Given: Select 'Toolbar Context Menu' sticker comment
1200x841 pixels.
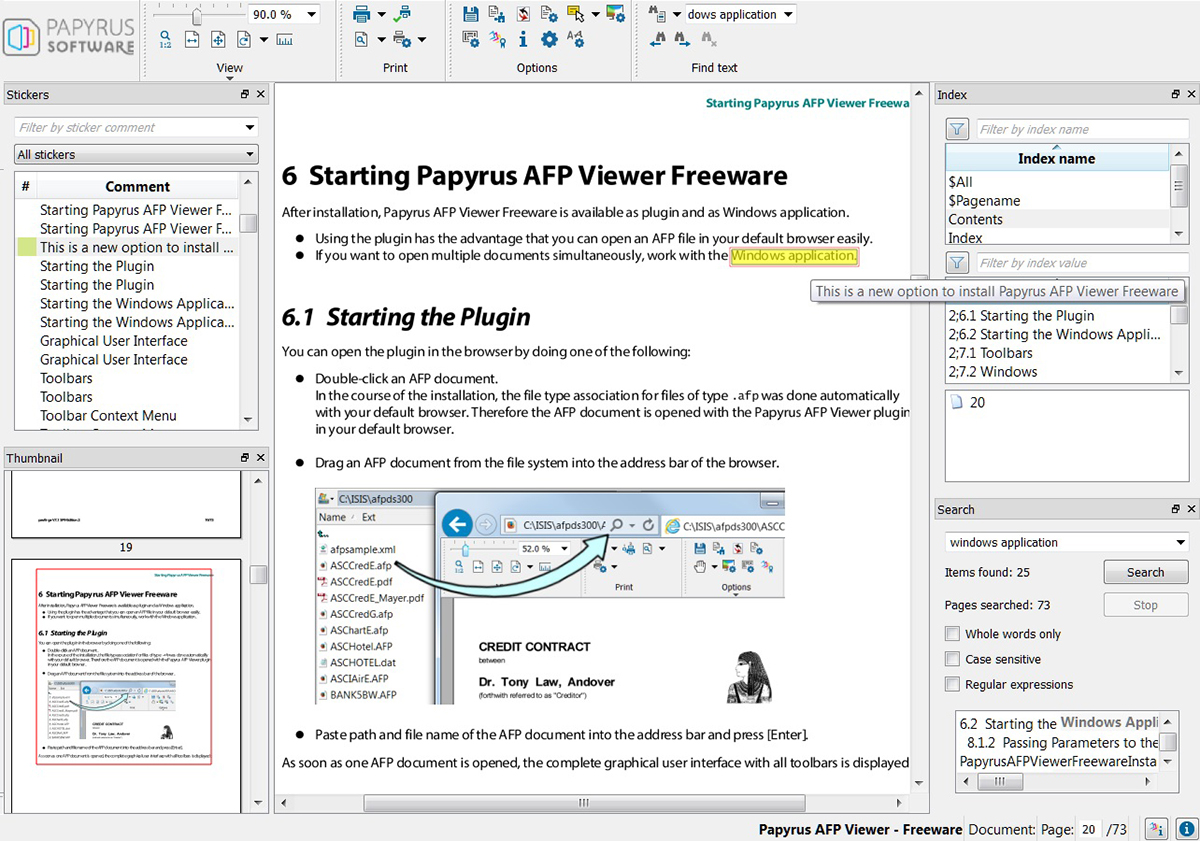Looking at the screenshot, I should click(108, 416).
